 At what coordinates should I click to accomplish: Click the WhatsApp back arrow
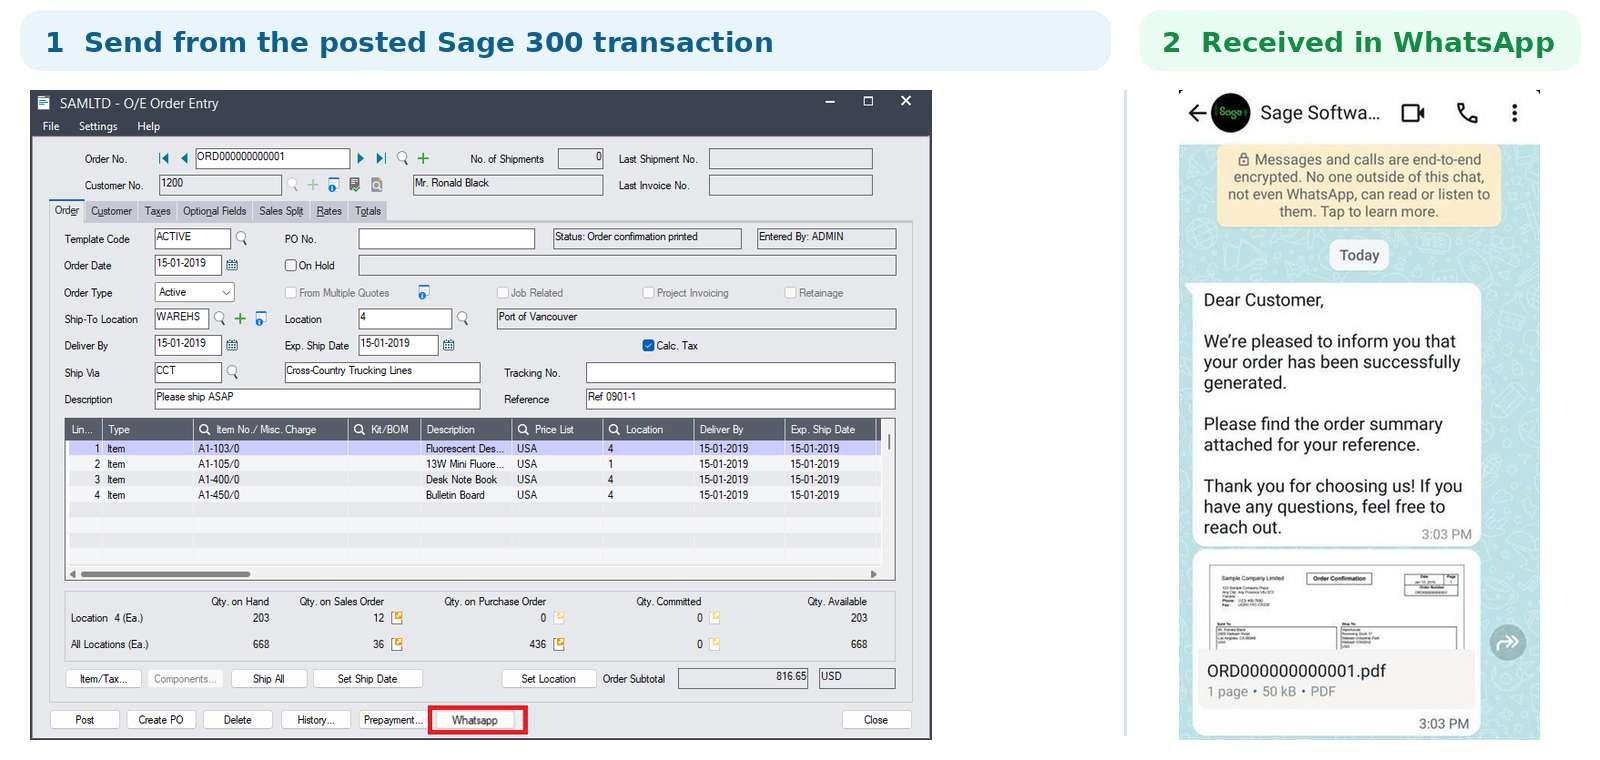tap(1196, 113)
